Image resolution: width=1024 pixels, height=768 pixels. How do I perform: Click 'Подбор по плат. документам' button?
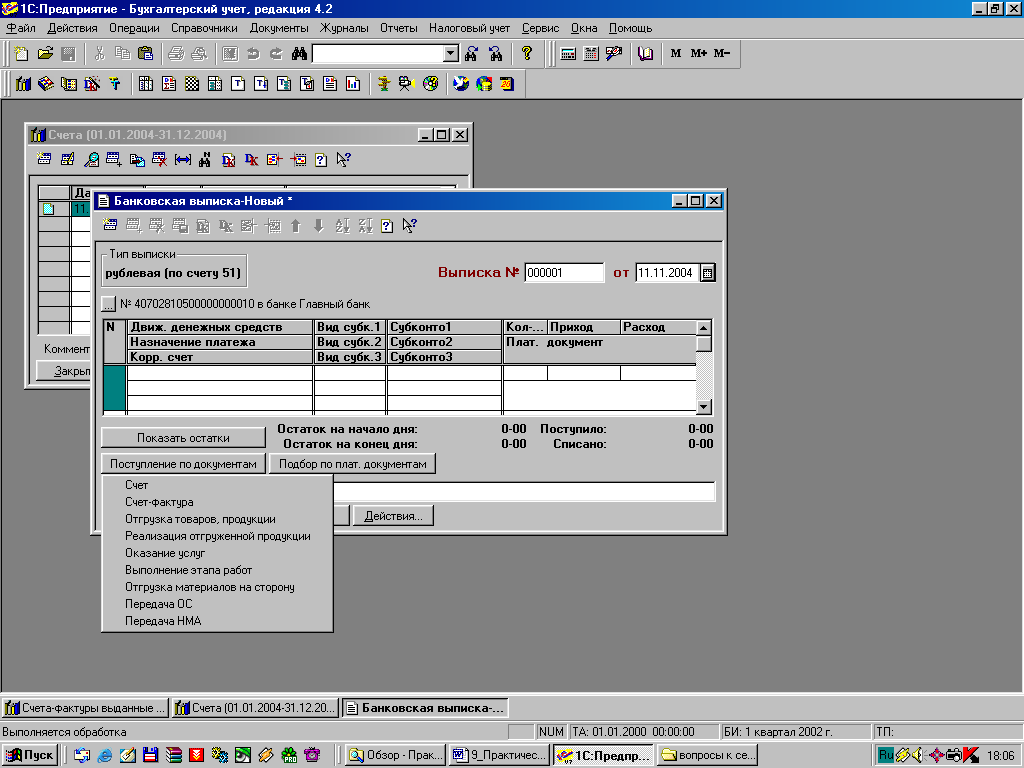[353, 464]
